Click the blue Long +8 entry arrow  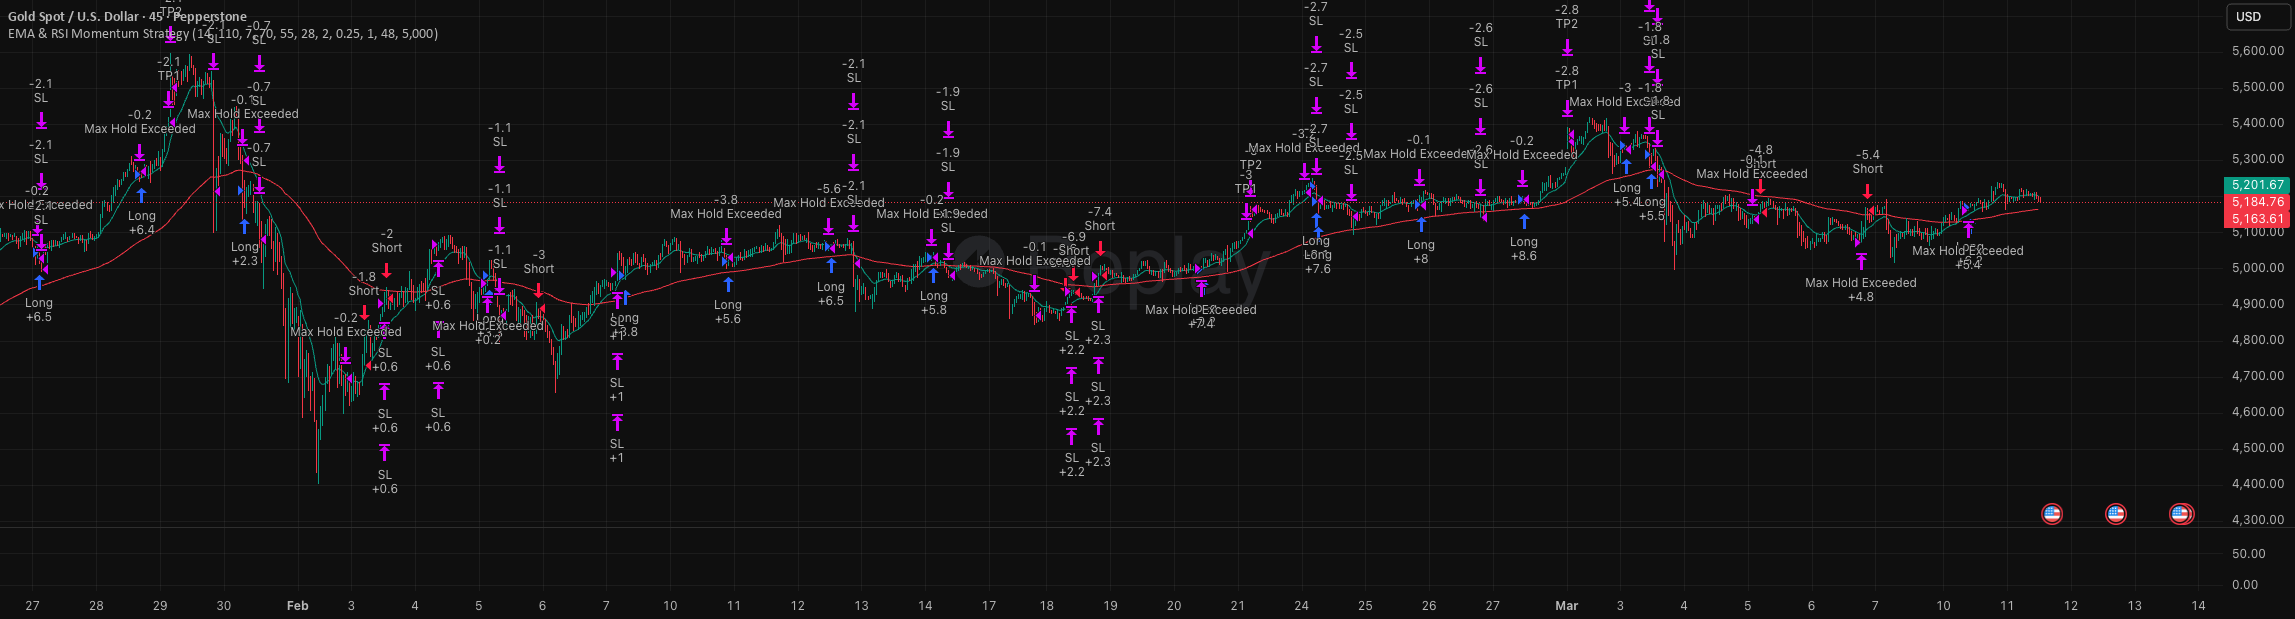click(x=1421, y=225)
